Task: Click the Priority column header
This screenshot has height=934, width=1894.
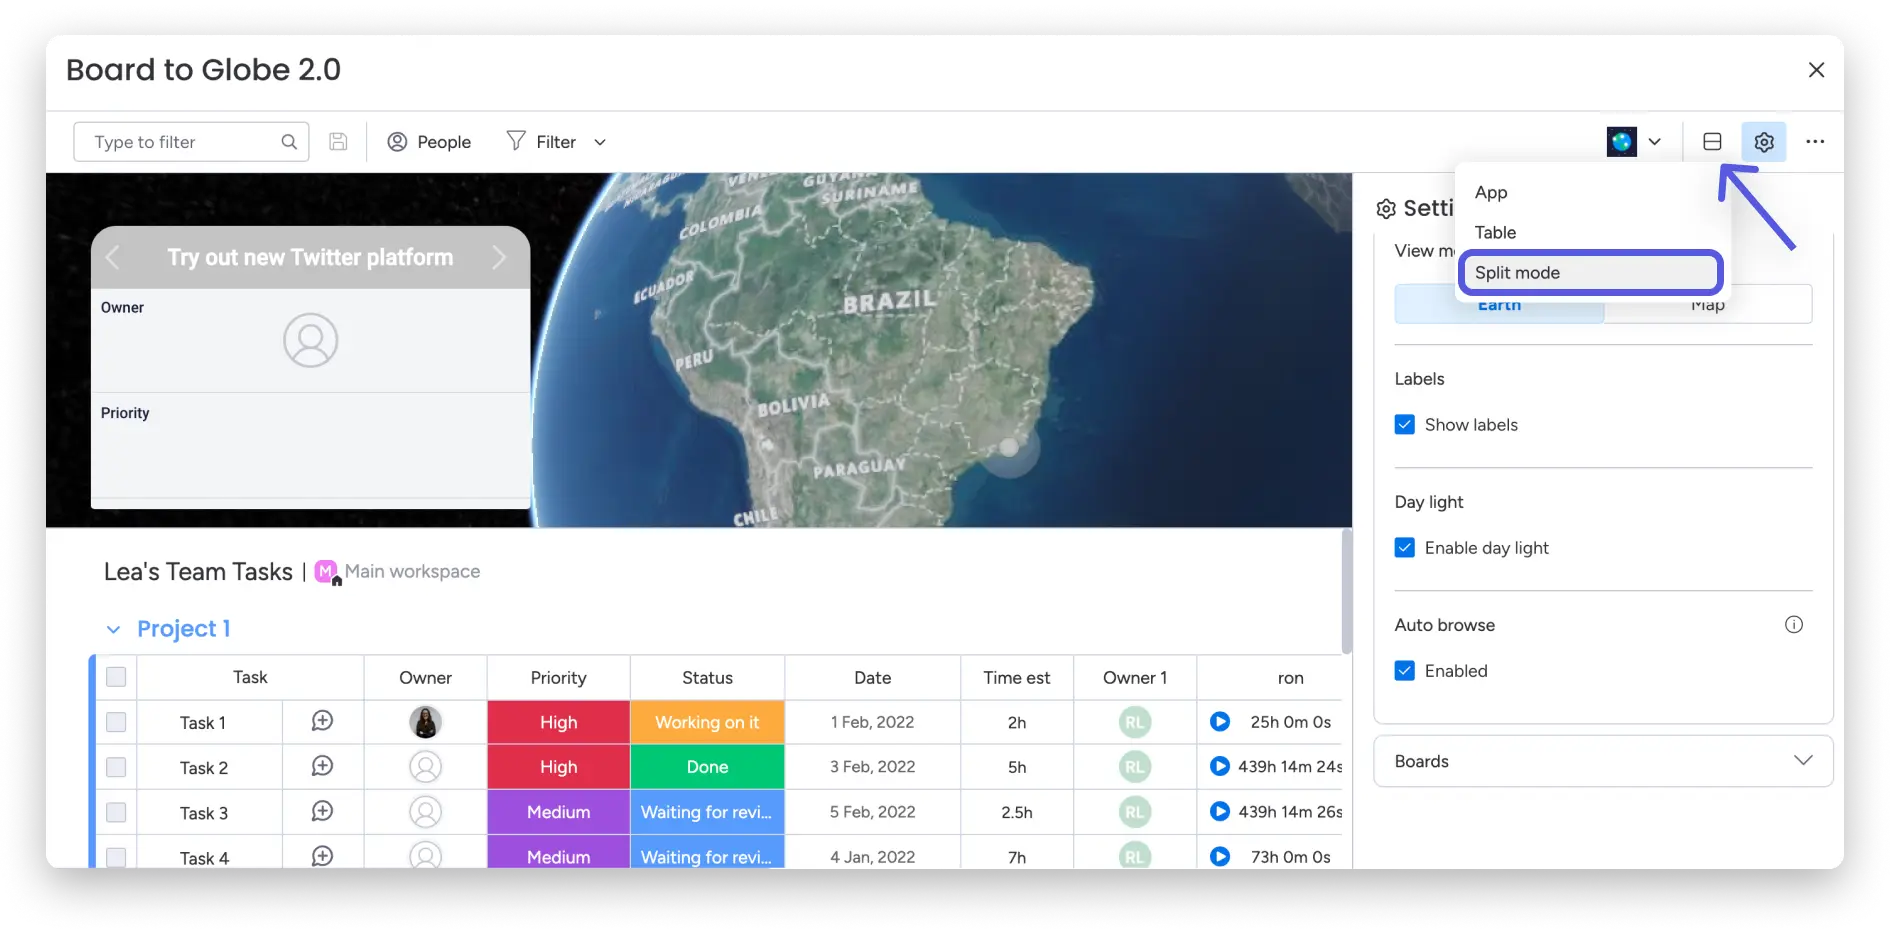Action: pos(559,678)
